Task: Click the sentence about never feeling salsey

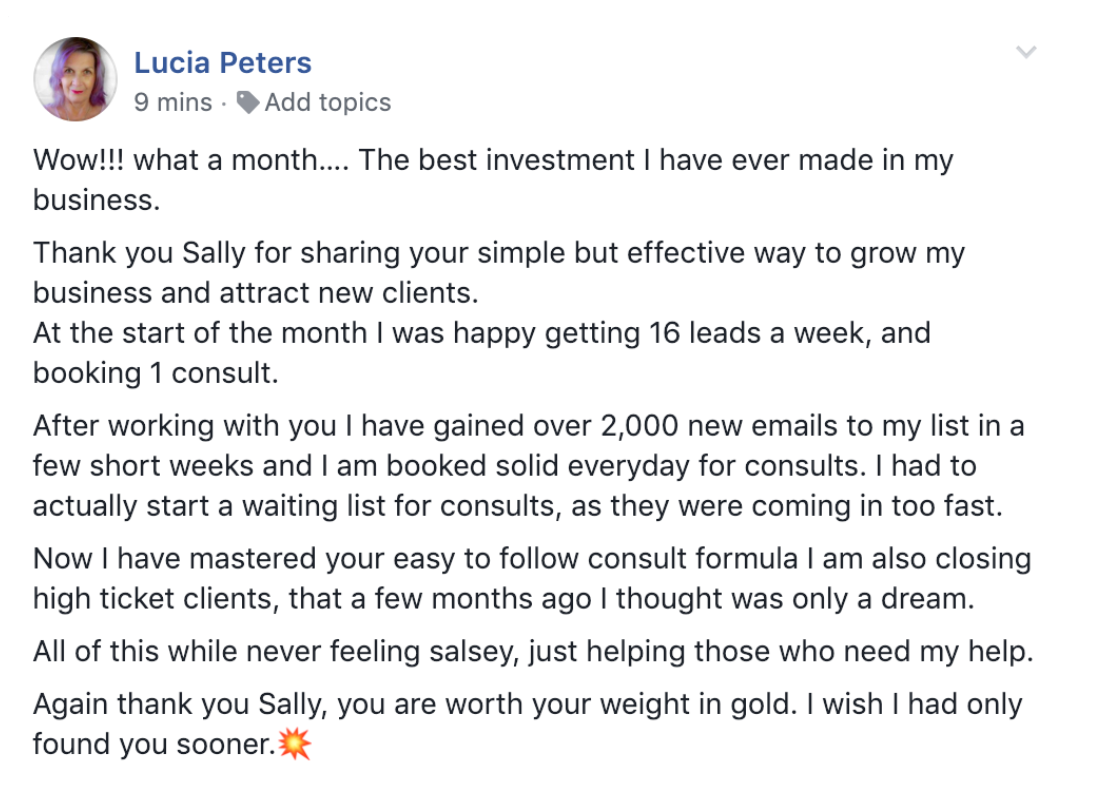Action: tap(533, 652)
